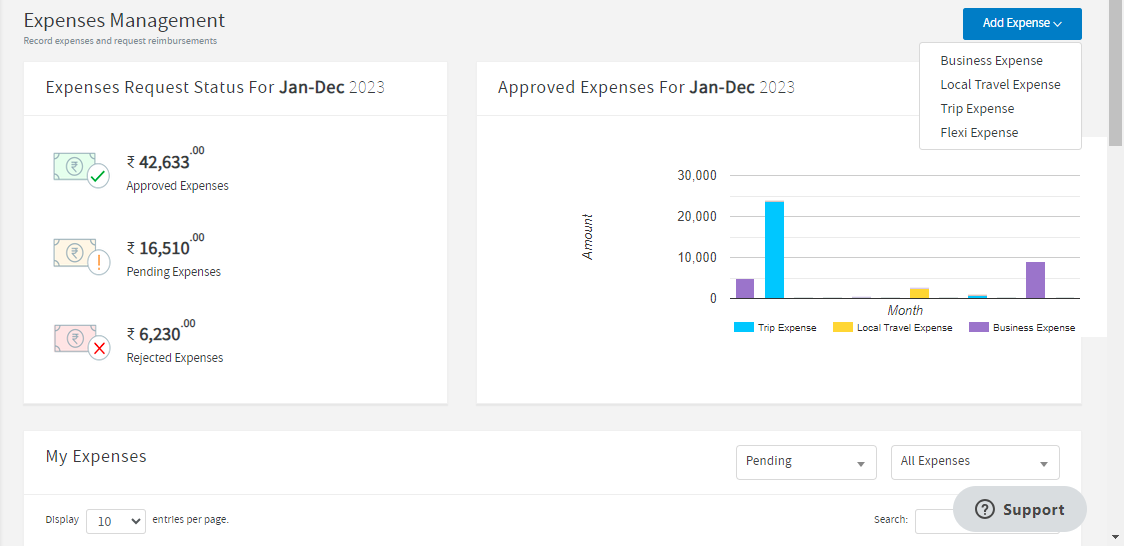Screen dimensions: 1124x546
Task: Open the entries per page selector
Action: [116, 521]
